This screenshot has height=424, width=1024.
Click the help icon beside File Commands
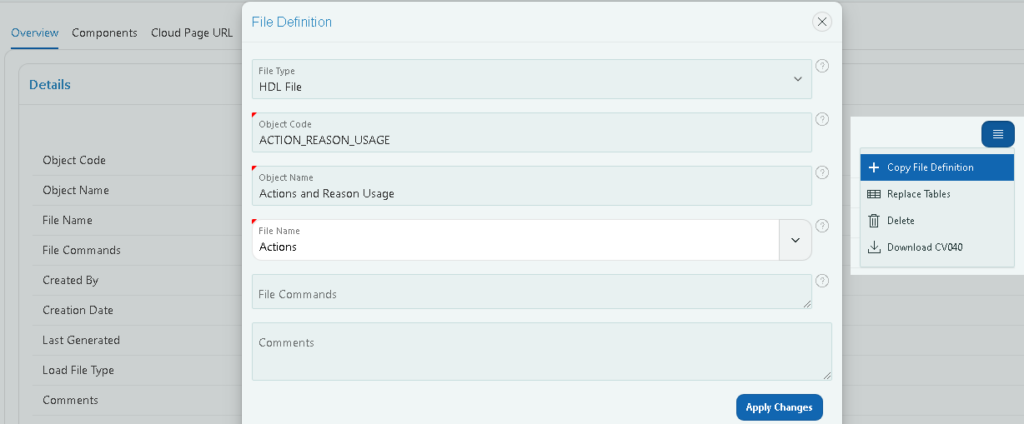[823, 281]
